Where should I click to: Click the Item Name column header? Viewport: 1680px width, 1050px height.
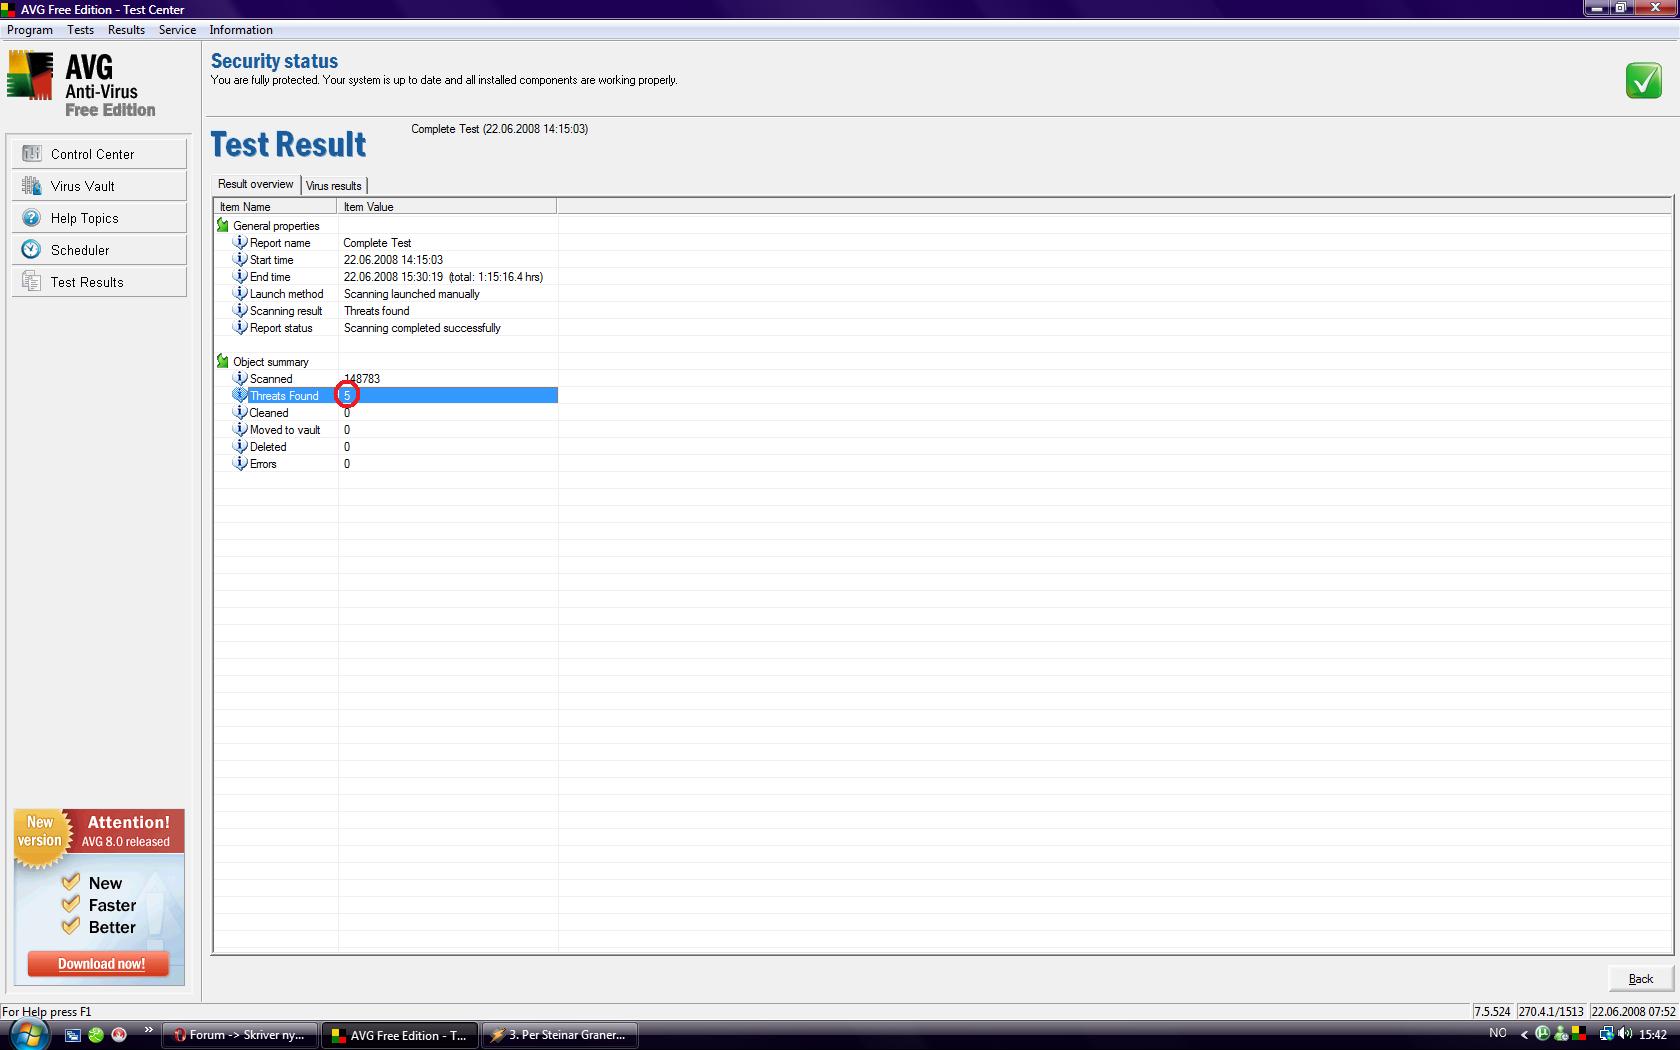pyautogui.click(x=275, y=207)
